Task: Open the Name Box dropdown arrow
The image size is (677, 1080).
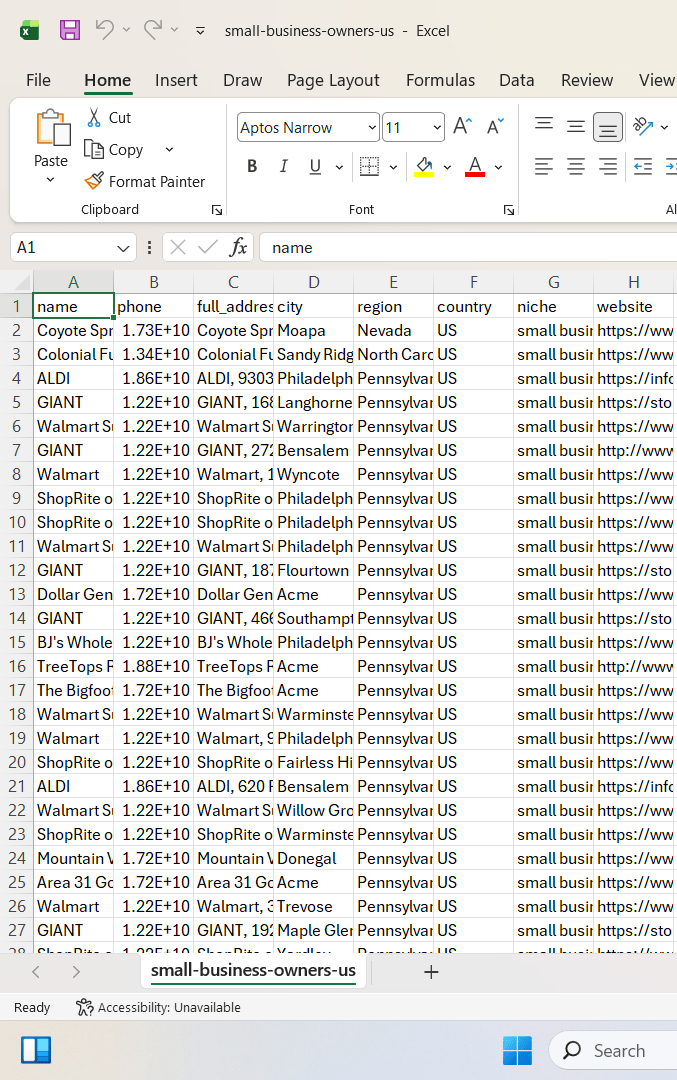Action: pyautogui.click(x=123, y=248)
